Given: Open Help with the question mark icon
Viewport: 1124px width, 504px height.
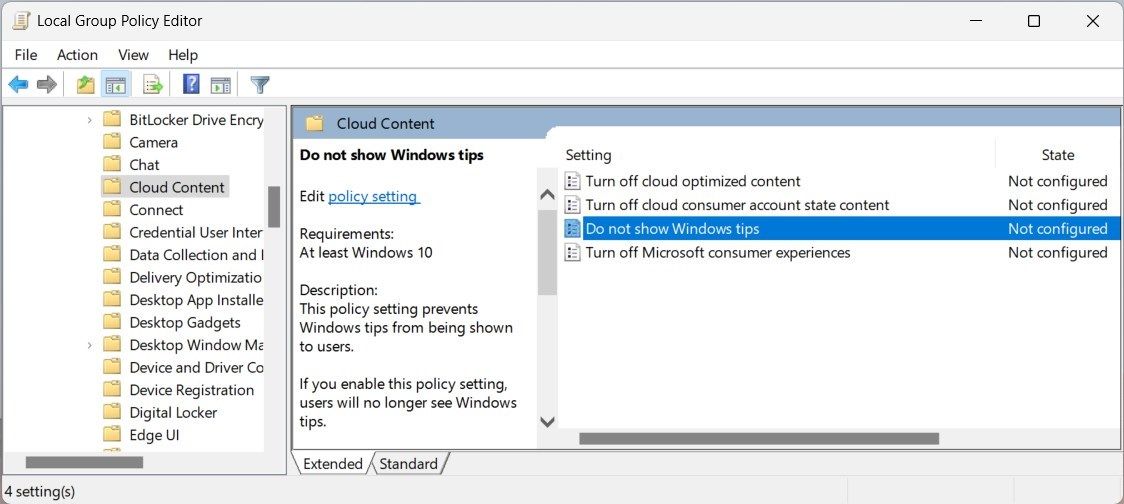Looking at the screenshot, I should [x=191, y=85].
